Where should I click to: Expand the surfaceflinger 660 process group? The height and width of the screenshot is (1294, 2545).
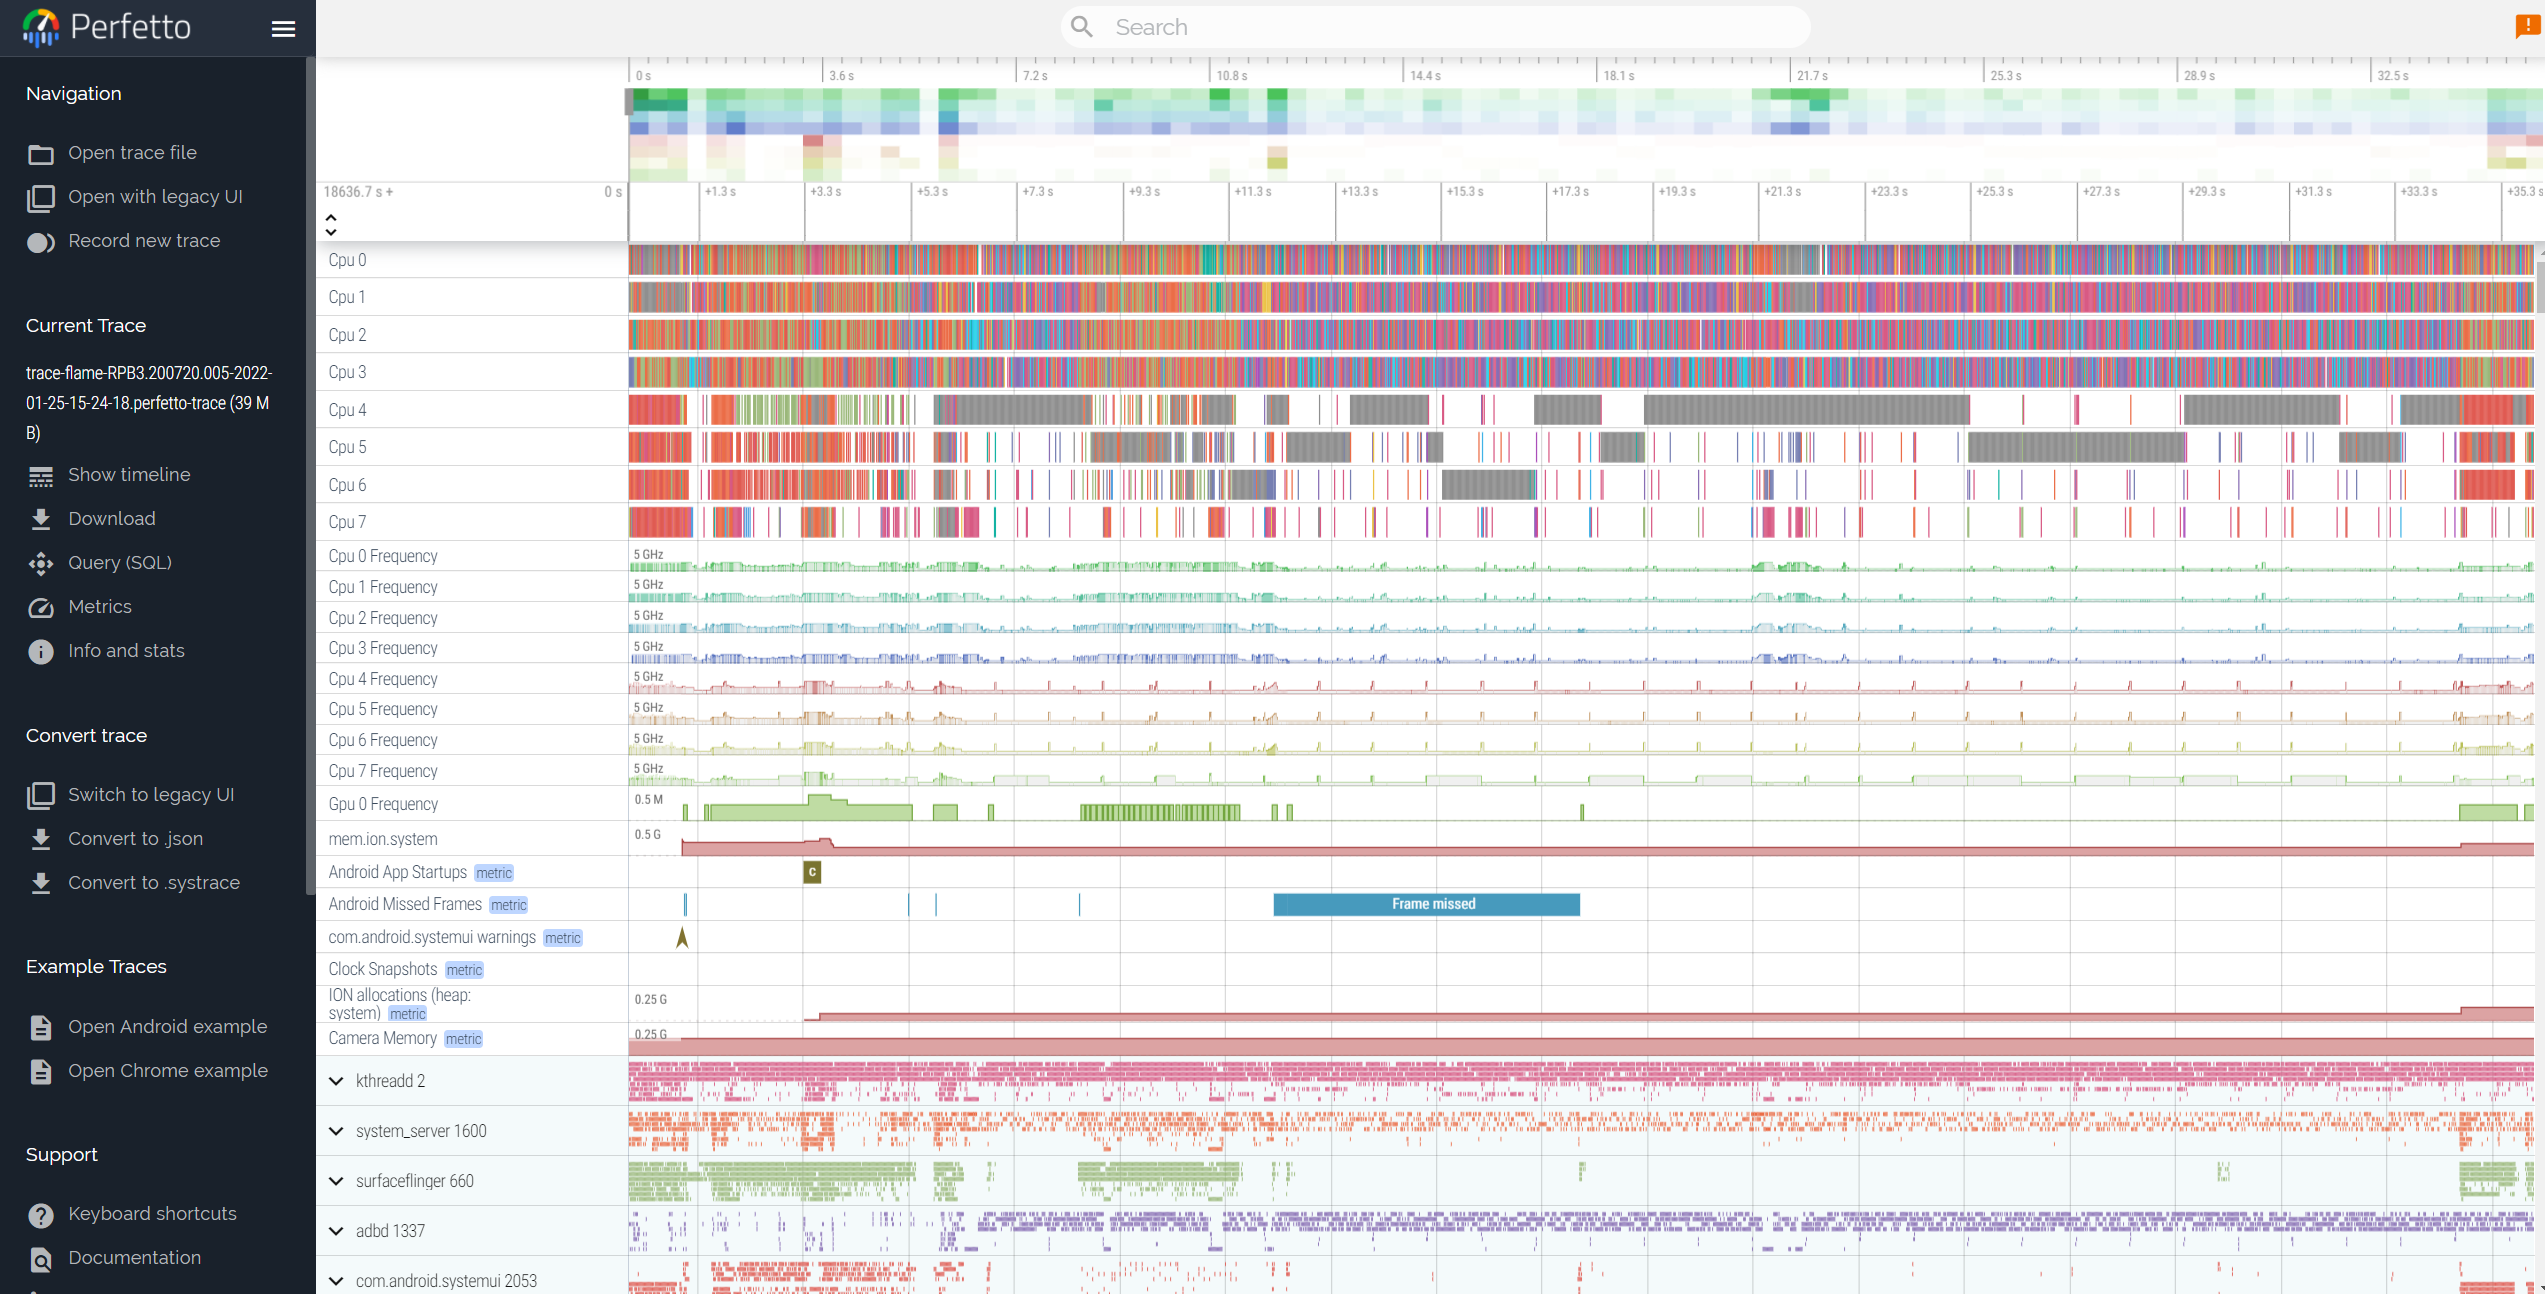coord(336,1181)
